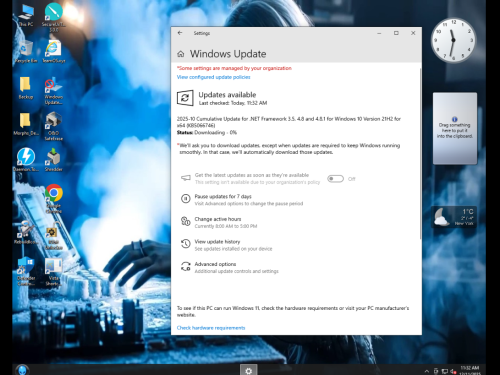This screenshot has width=500, height=375.
Task: Open Vista Shortcut desktop icon
Action: point(54,271)
